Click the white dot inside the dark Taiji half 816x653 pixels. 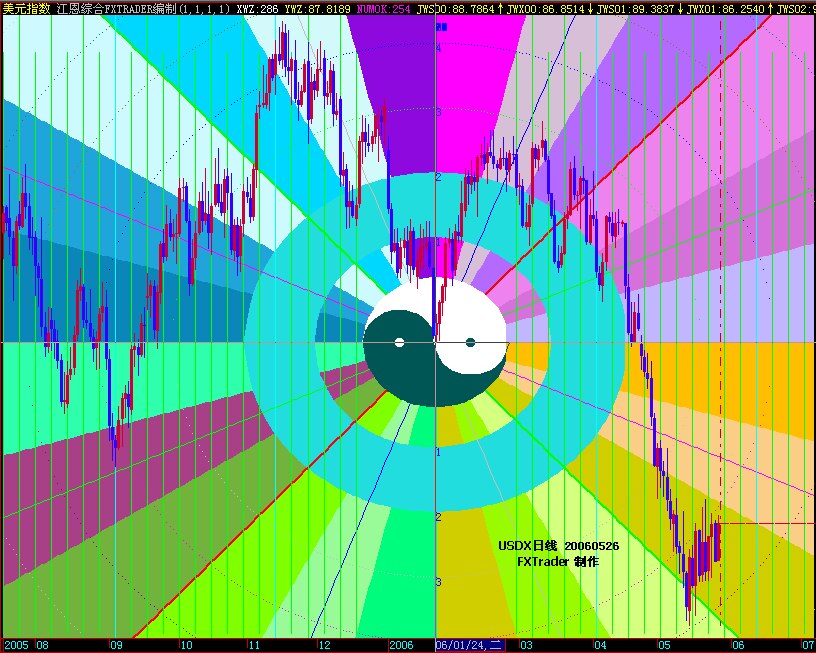point(401,340)
